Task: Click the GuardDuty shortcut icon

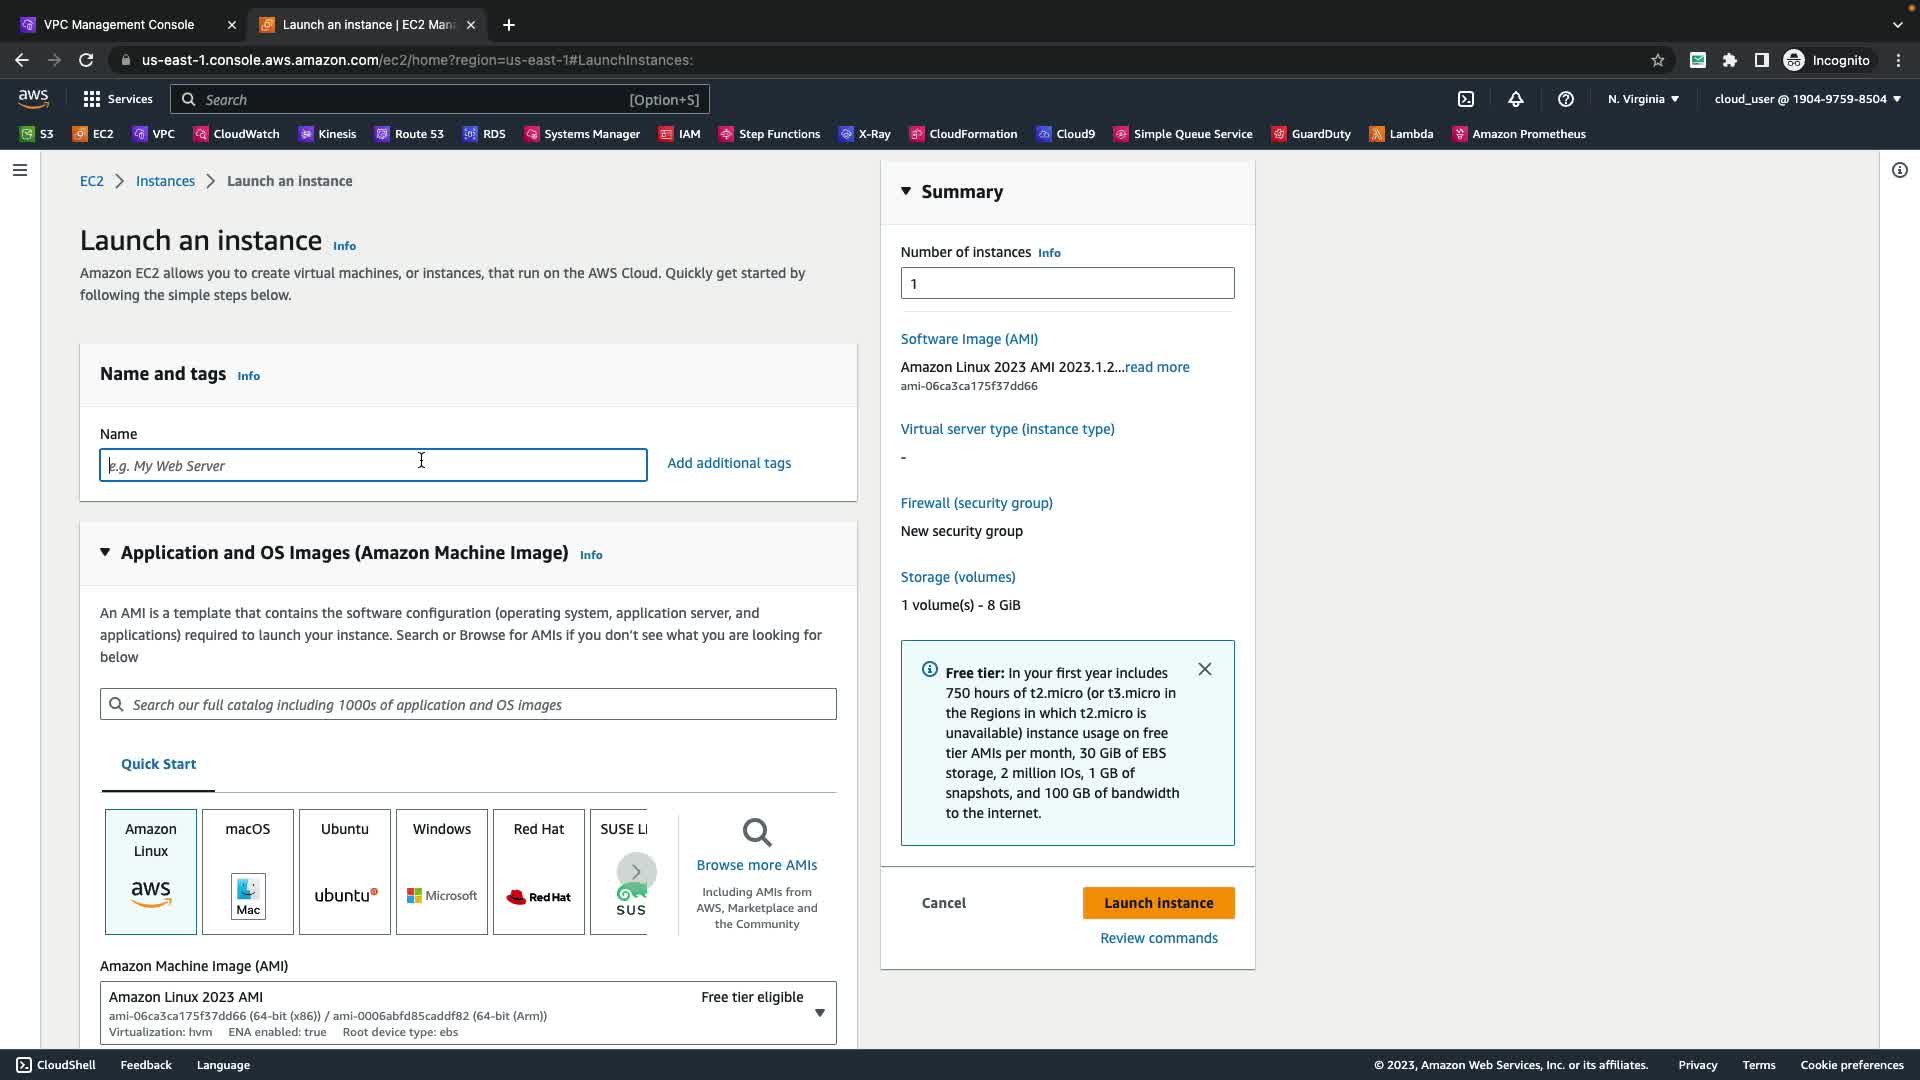Action: pos(1279,134)
